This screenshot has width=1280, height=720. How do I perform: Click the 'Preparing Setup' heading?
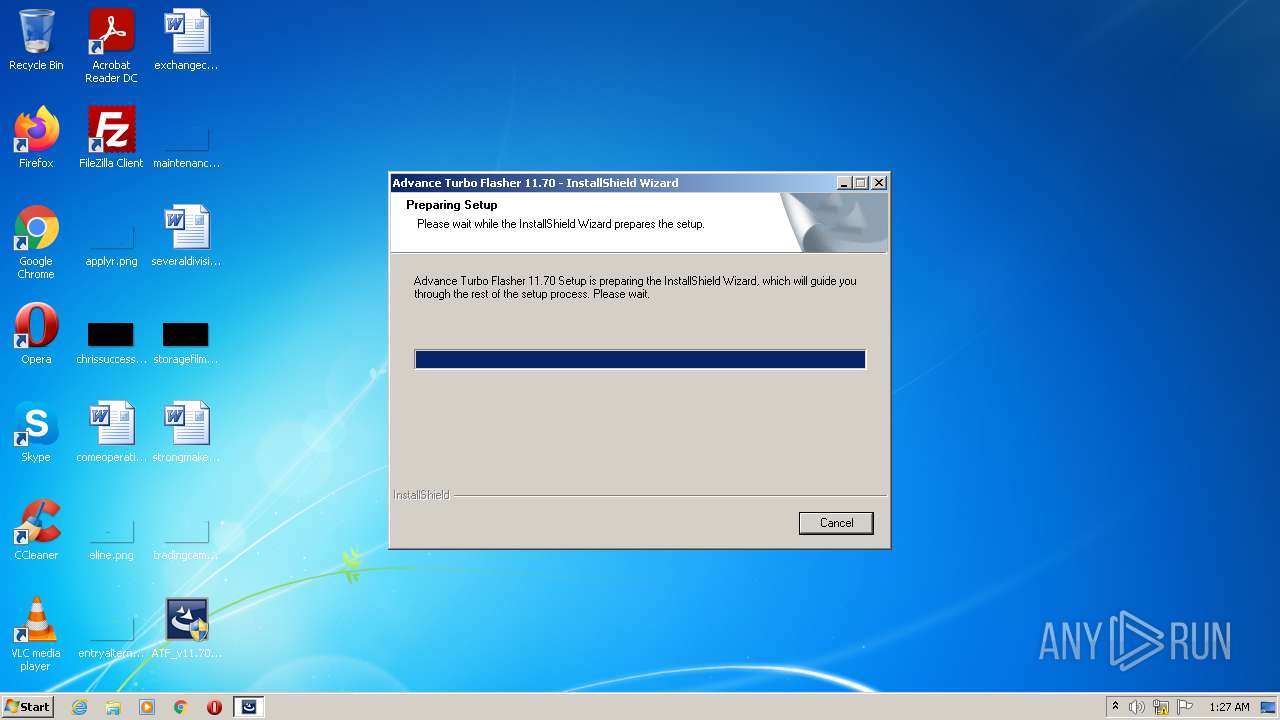click(x=451, y=205)
